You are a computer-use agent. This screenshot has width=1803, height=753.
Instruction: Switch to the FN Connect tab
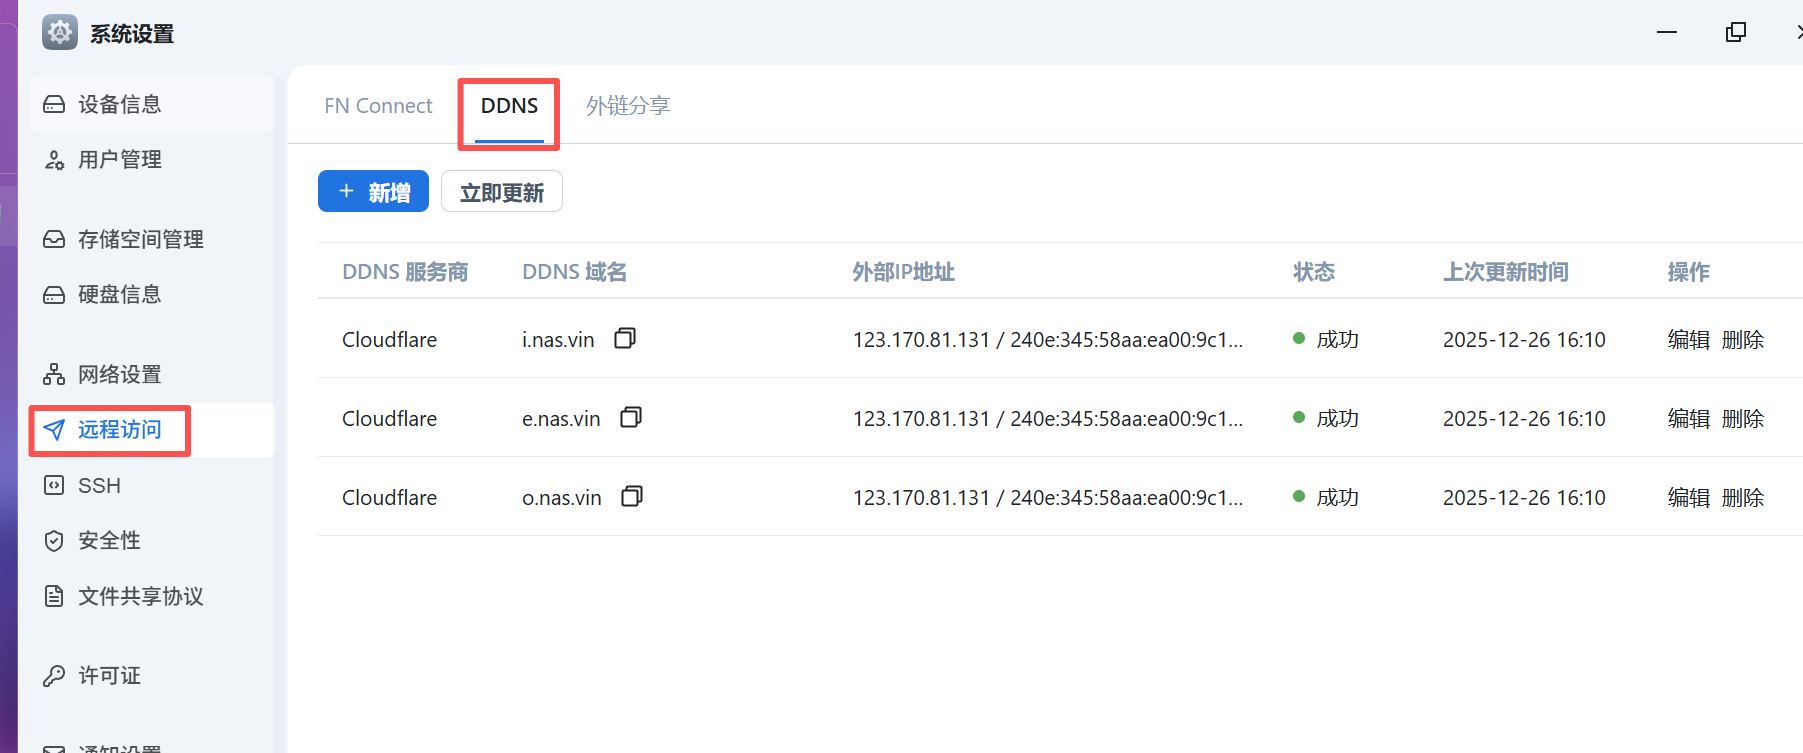[x=378, y=106]
